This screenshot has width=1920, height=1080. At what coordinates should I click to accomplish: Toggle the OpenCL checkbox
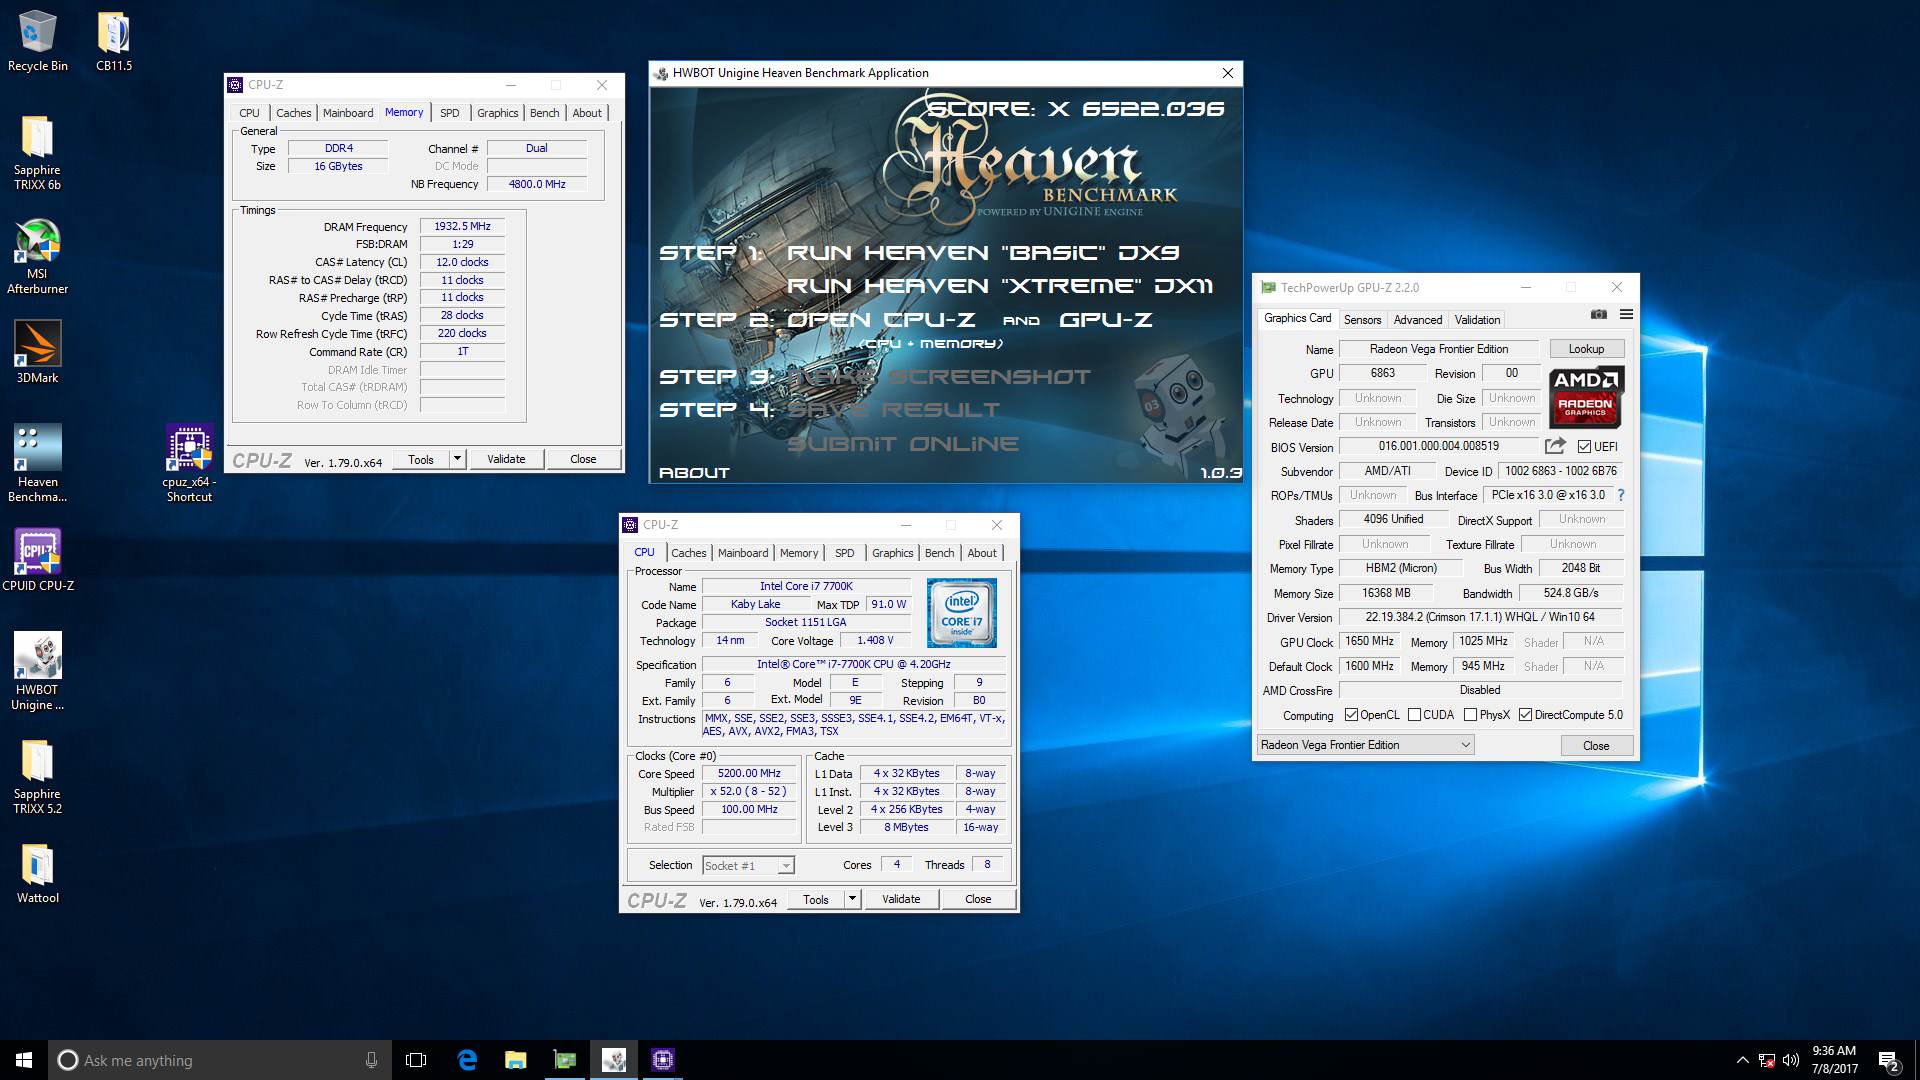1352,715
